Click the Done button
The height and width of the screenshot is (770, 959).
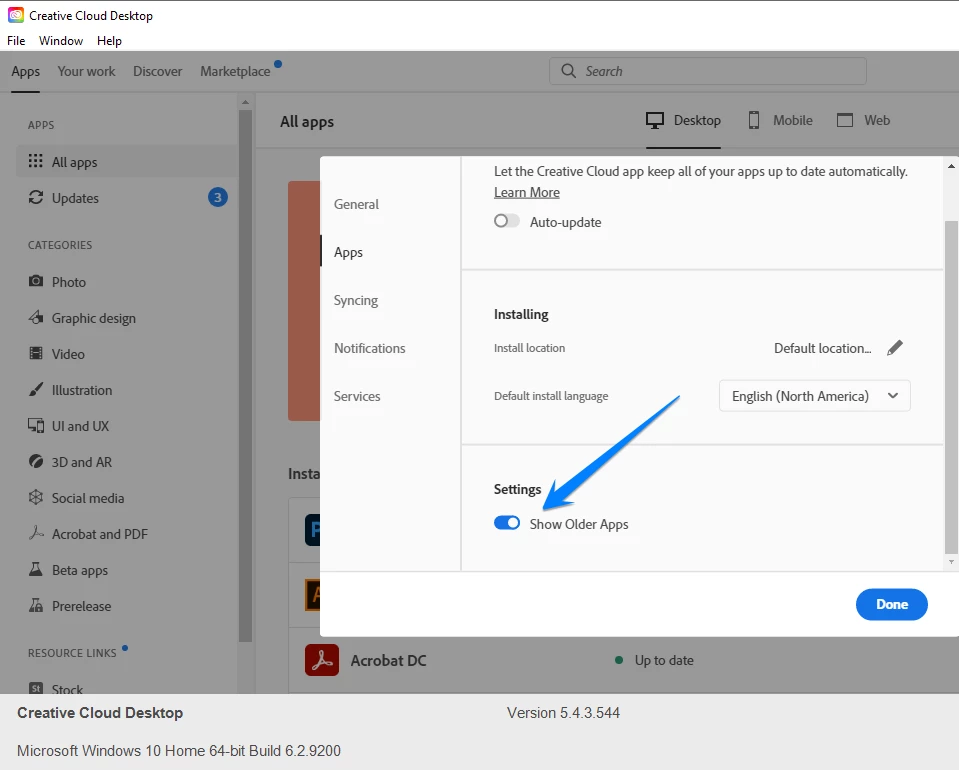[891, 604]
